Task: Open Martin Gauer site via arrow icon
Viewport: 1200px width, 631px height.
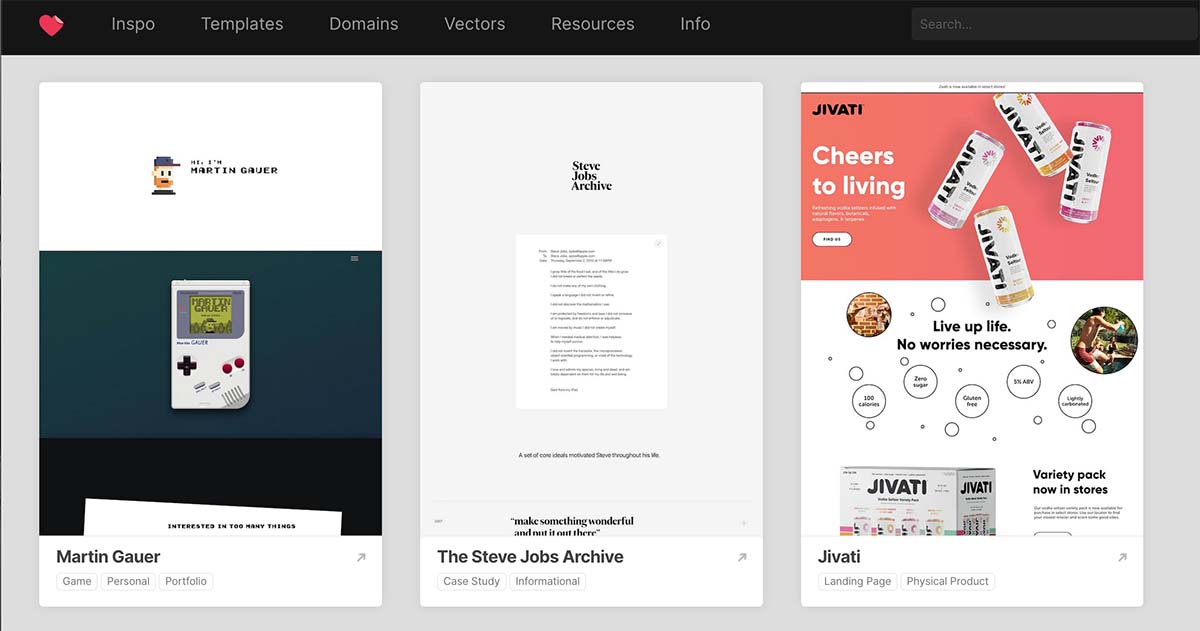Action: coord(361,558)
